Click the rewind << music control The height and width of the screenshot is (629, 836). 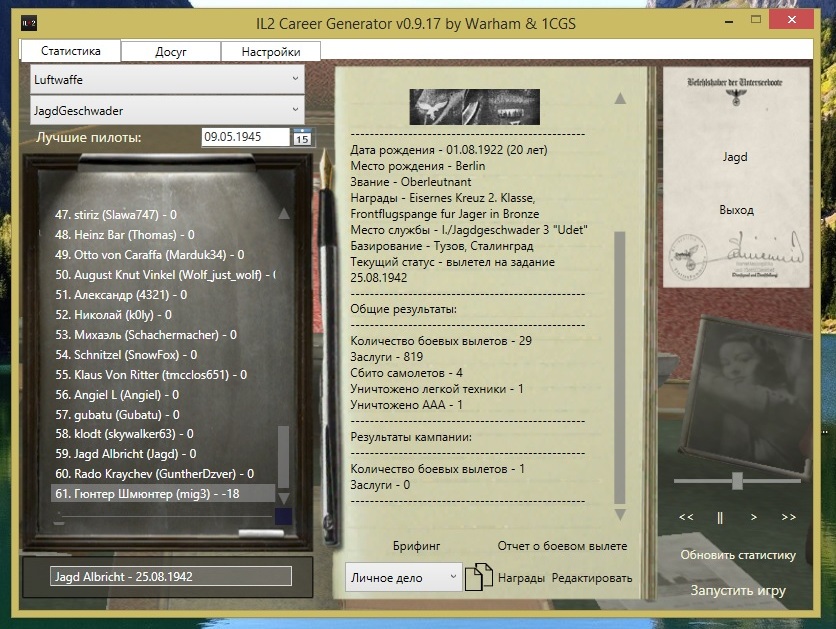(x=686, y=517)
